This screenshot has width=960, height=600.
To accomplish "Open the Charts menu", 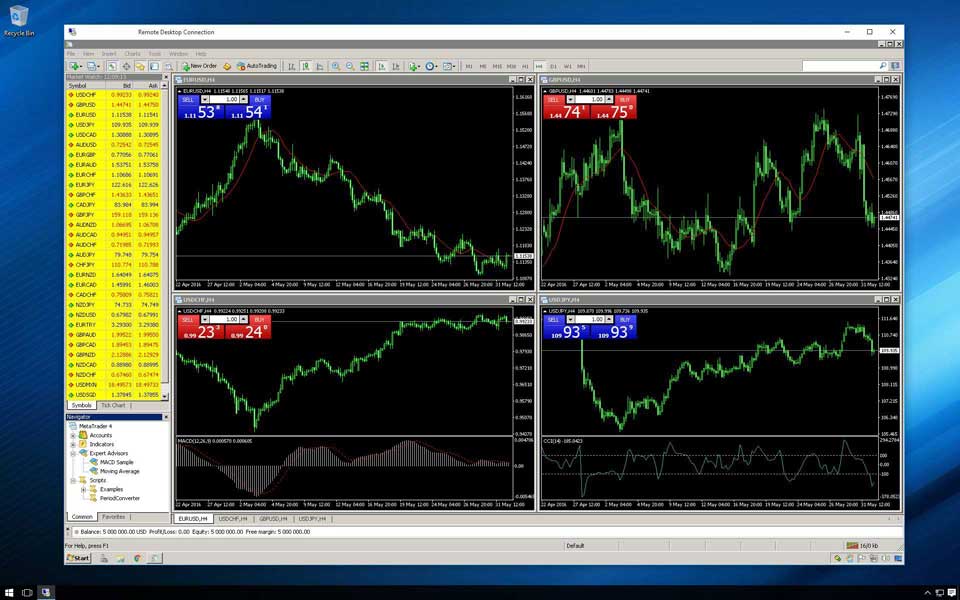I will coord(132,54).
